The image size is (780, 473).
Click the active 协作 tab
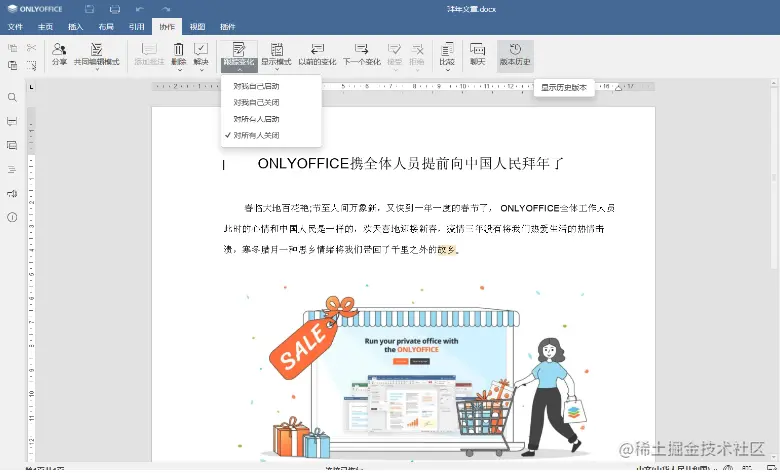pyautogui.click(x=167, y=26)
